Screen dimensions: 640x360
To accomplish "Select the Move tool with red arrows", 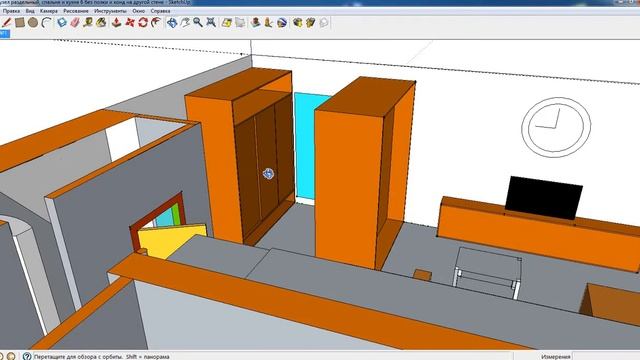I will (x=130, y=22).
